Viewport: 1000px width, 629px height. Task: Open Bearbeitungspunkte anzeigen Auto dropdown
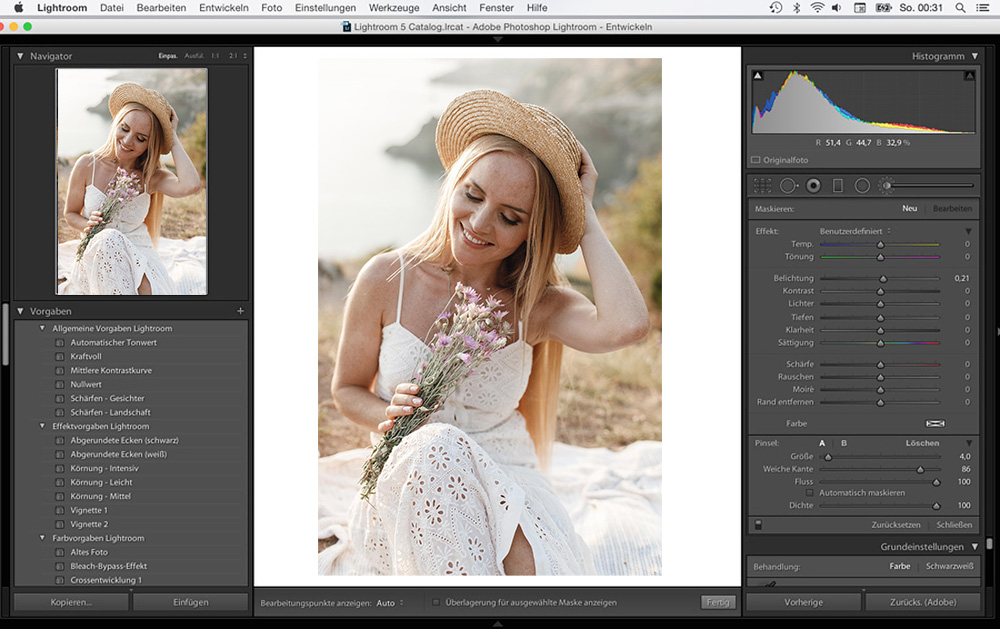pyautogui.click(x=390, y=603)
